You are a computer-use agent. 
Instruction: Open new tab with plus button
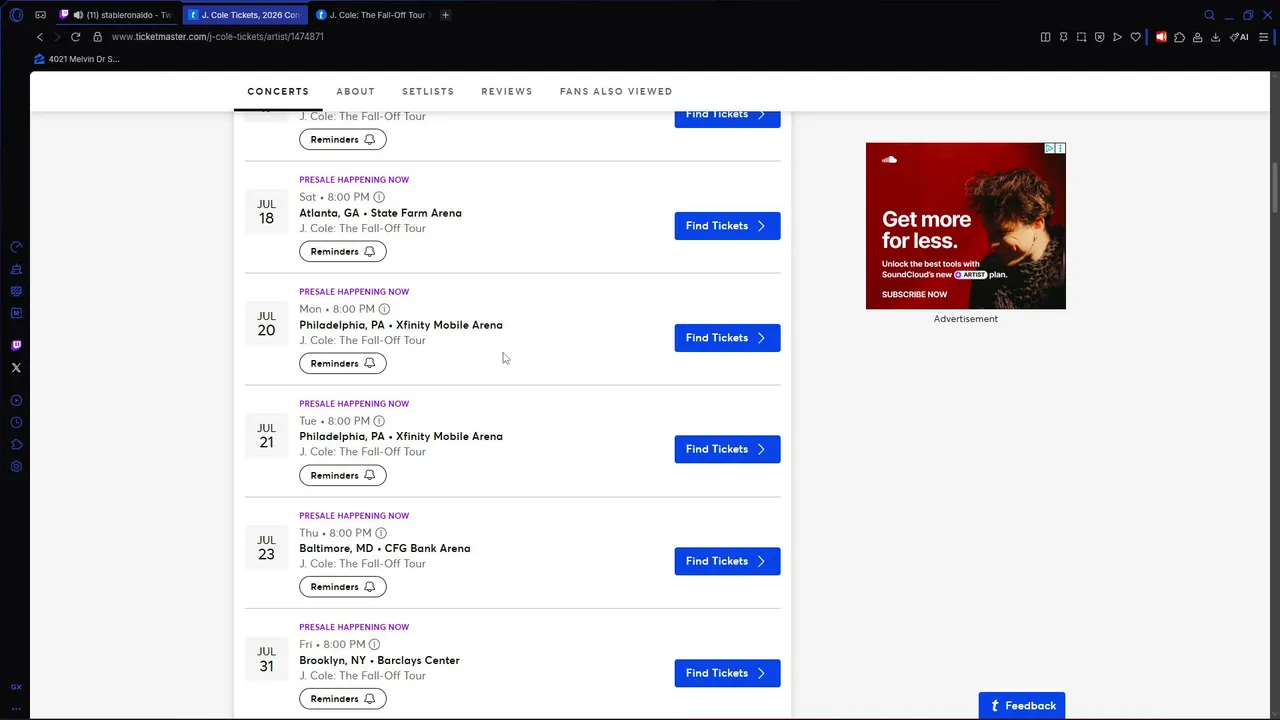(445, 15)
